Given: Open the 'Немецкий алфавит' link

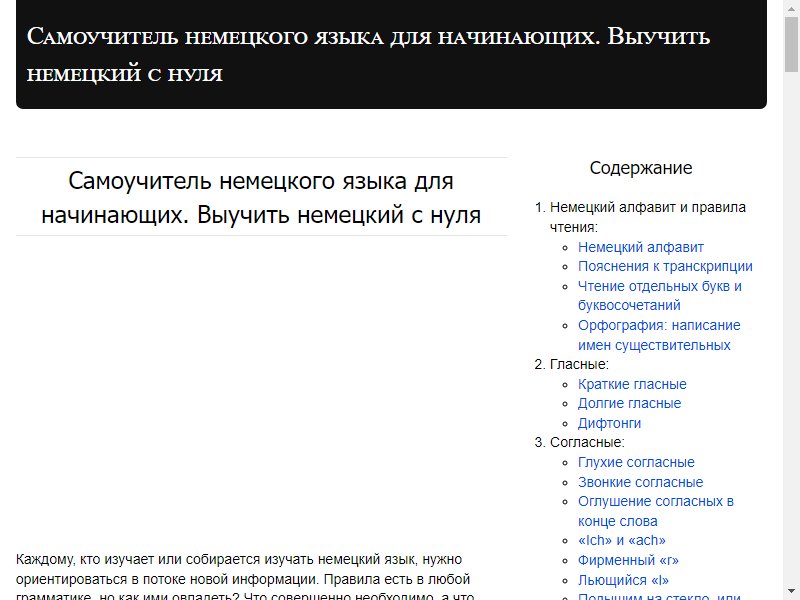Looking at the screenshot, I should [641, 247].
